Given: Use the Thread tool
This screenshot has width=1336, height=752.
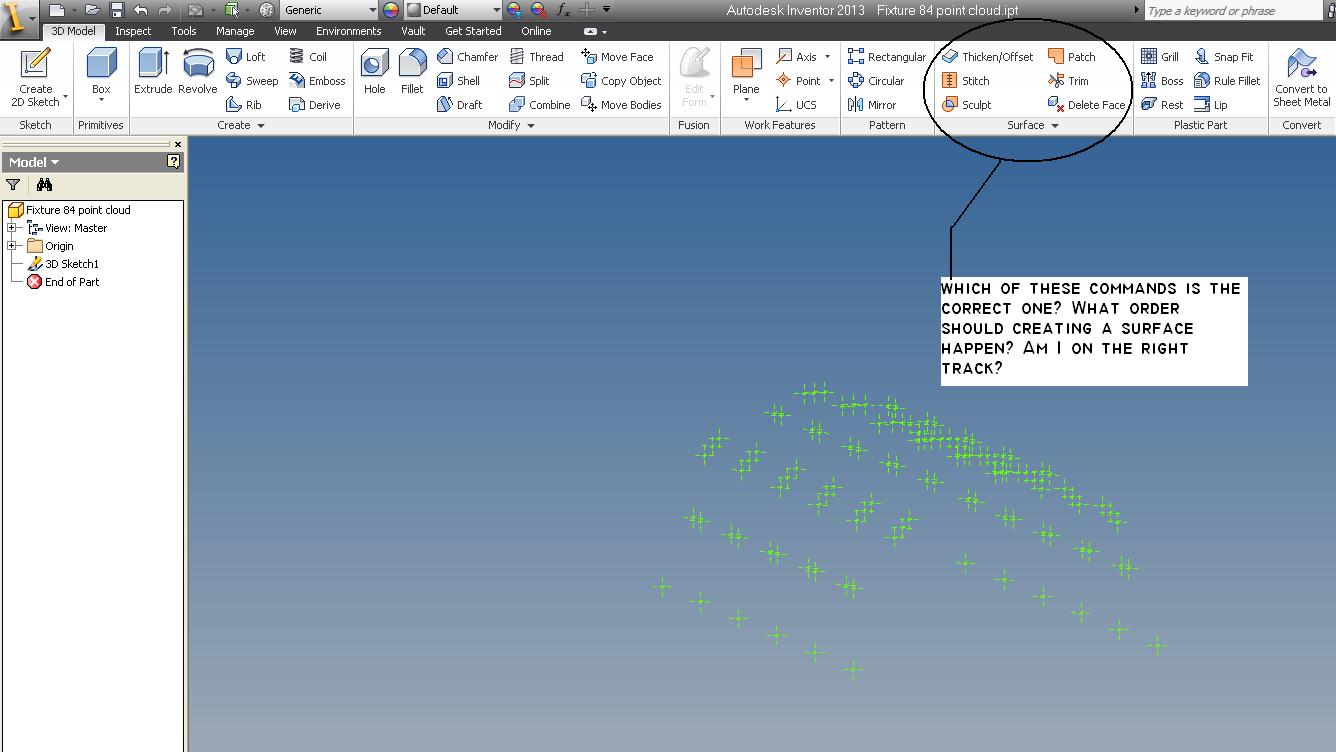Looking at the screenshot, I should 536,57.
